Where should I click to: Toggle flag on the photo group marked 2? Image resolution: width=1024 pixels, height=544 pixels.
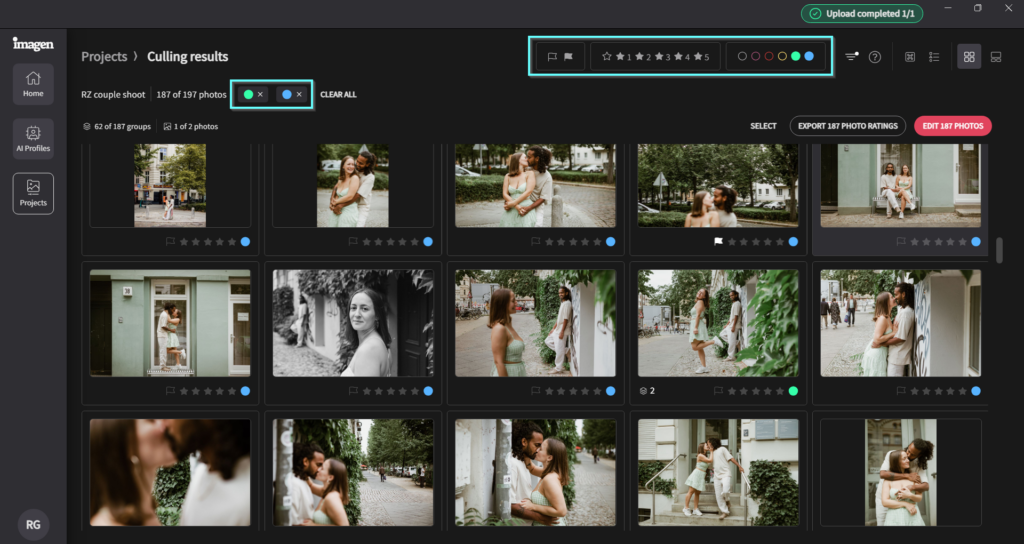click(x=718, y=391)
